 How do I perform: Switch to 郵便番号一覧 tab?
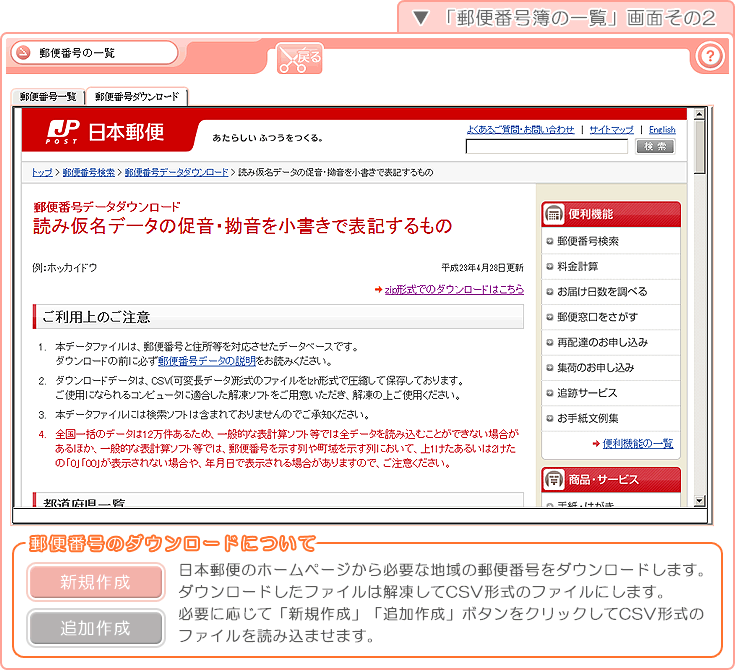pyautogui.click(x=47, y=97)
